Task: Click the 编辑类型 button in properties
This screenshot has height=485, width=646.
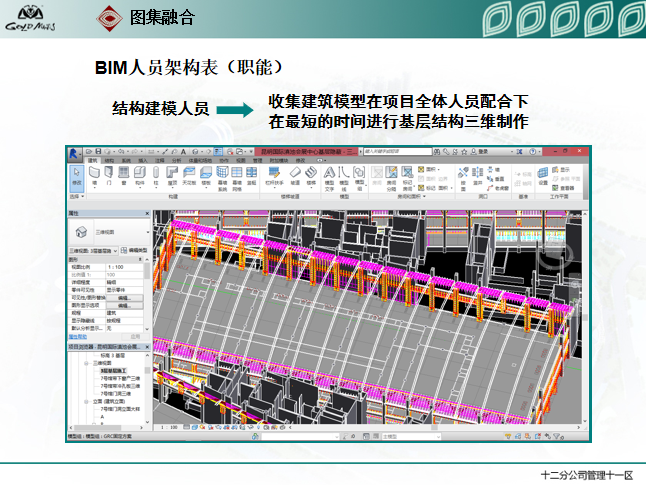Action: pos(138,250)
